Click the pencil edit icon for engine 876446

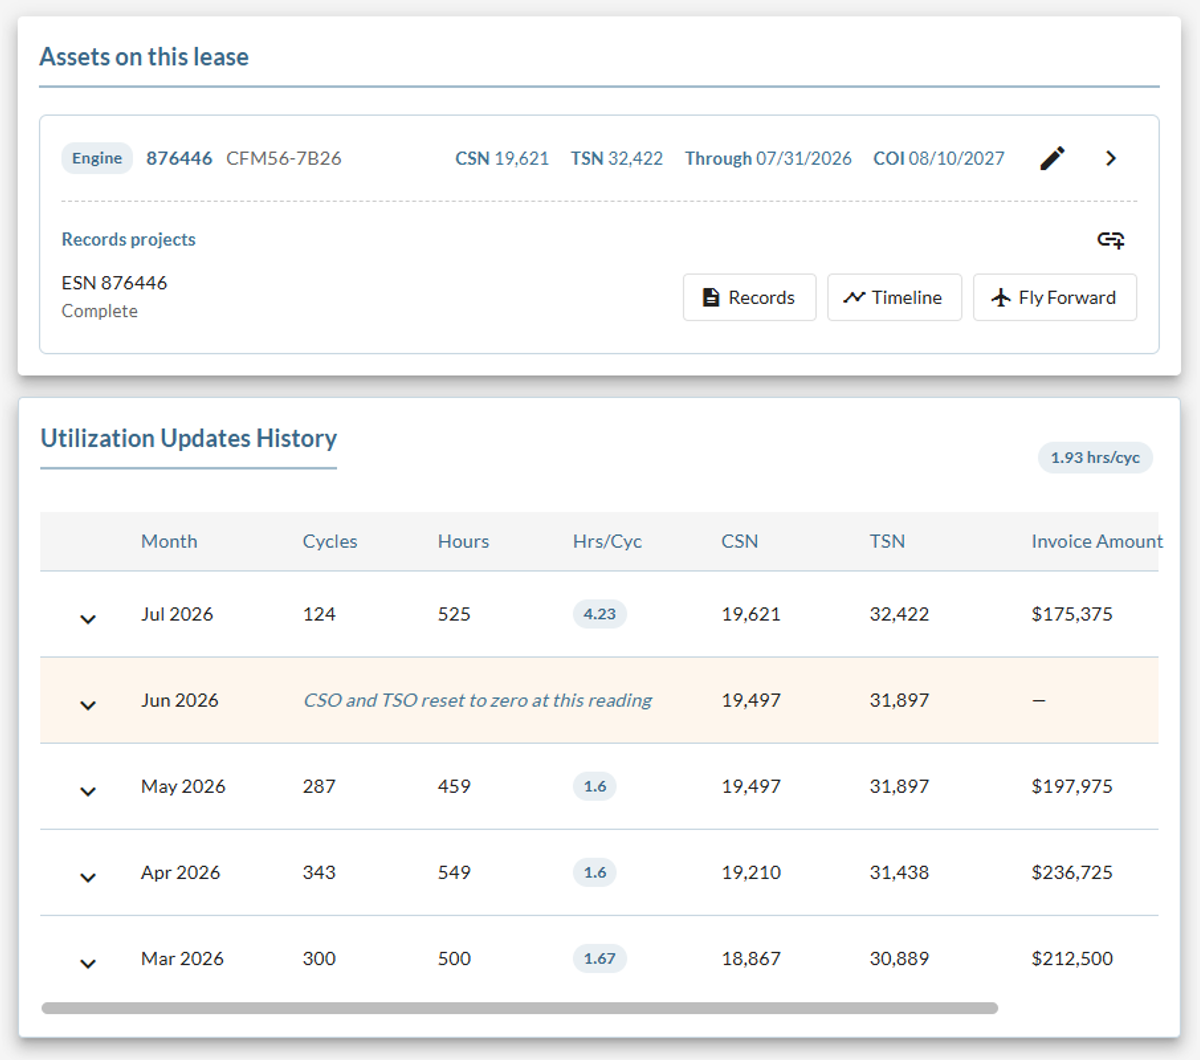[x=1052, y=158]
